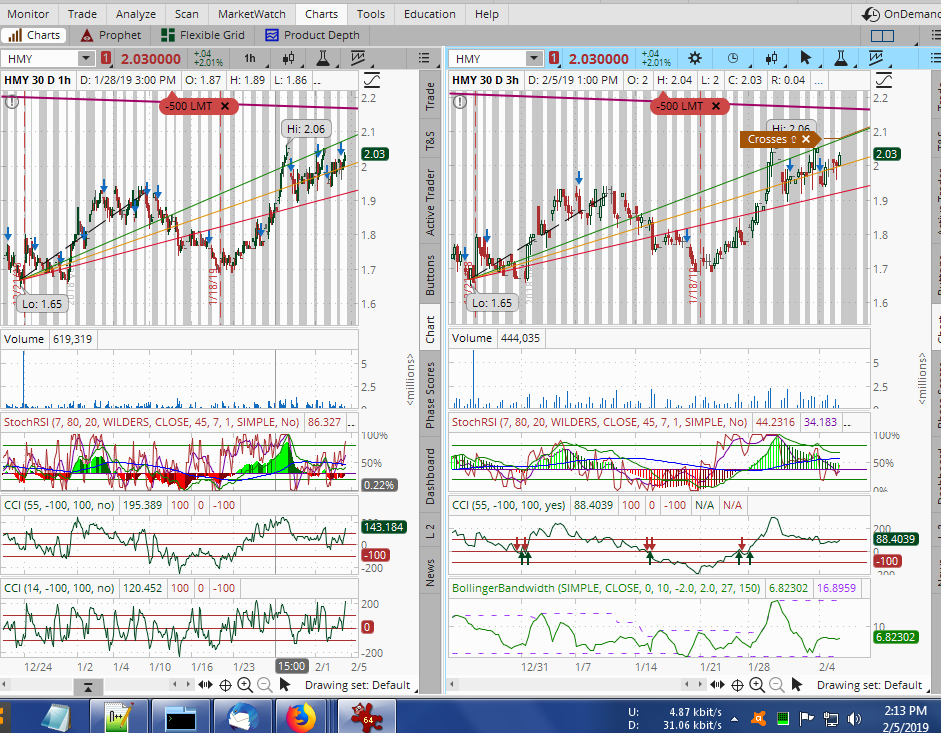This screenshot has height=733, width=941.
Task: Click the OnDemand button
Action: click(900, 14)
